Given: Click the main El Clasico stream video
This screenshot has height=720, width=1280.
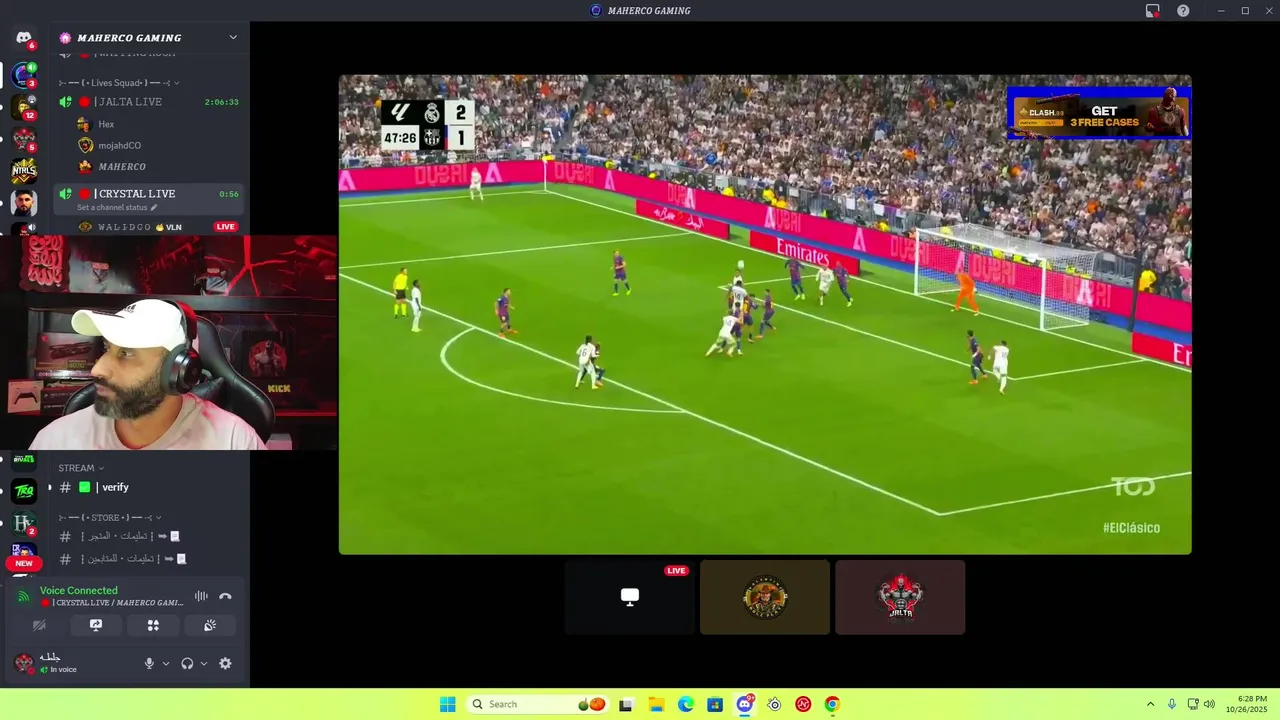Looking at the screenshot, I should [765, 314].
